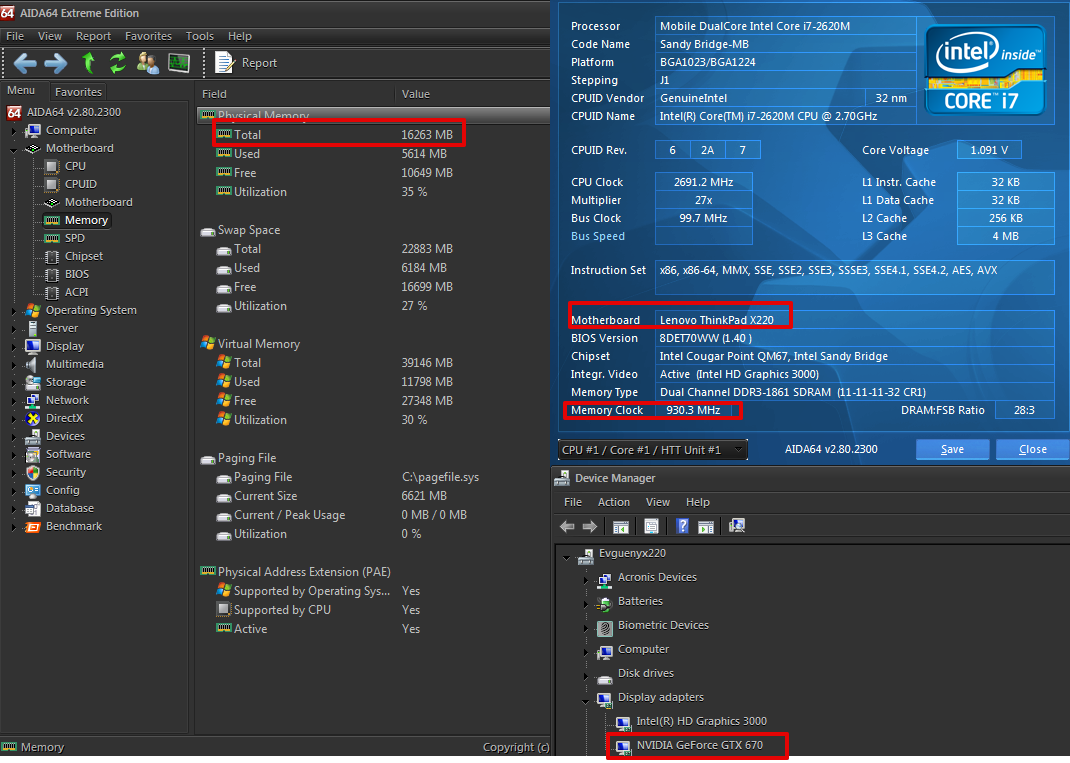Open the user management icon in AIDA64 toolbar
This screenshot has height=763, width=1070.
pos(148,63)
